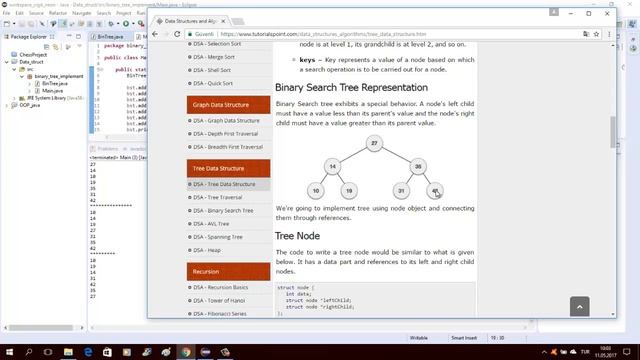Screen dimensions: 640x360
Task: Open DSA - Depth First Traversal link
Action: (225, 134)
